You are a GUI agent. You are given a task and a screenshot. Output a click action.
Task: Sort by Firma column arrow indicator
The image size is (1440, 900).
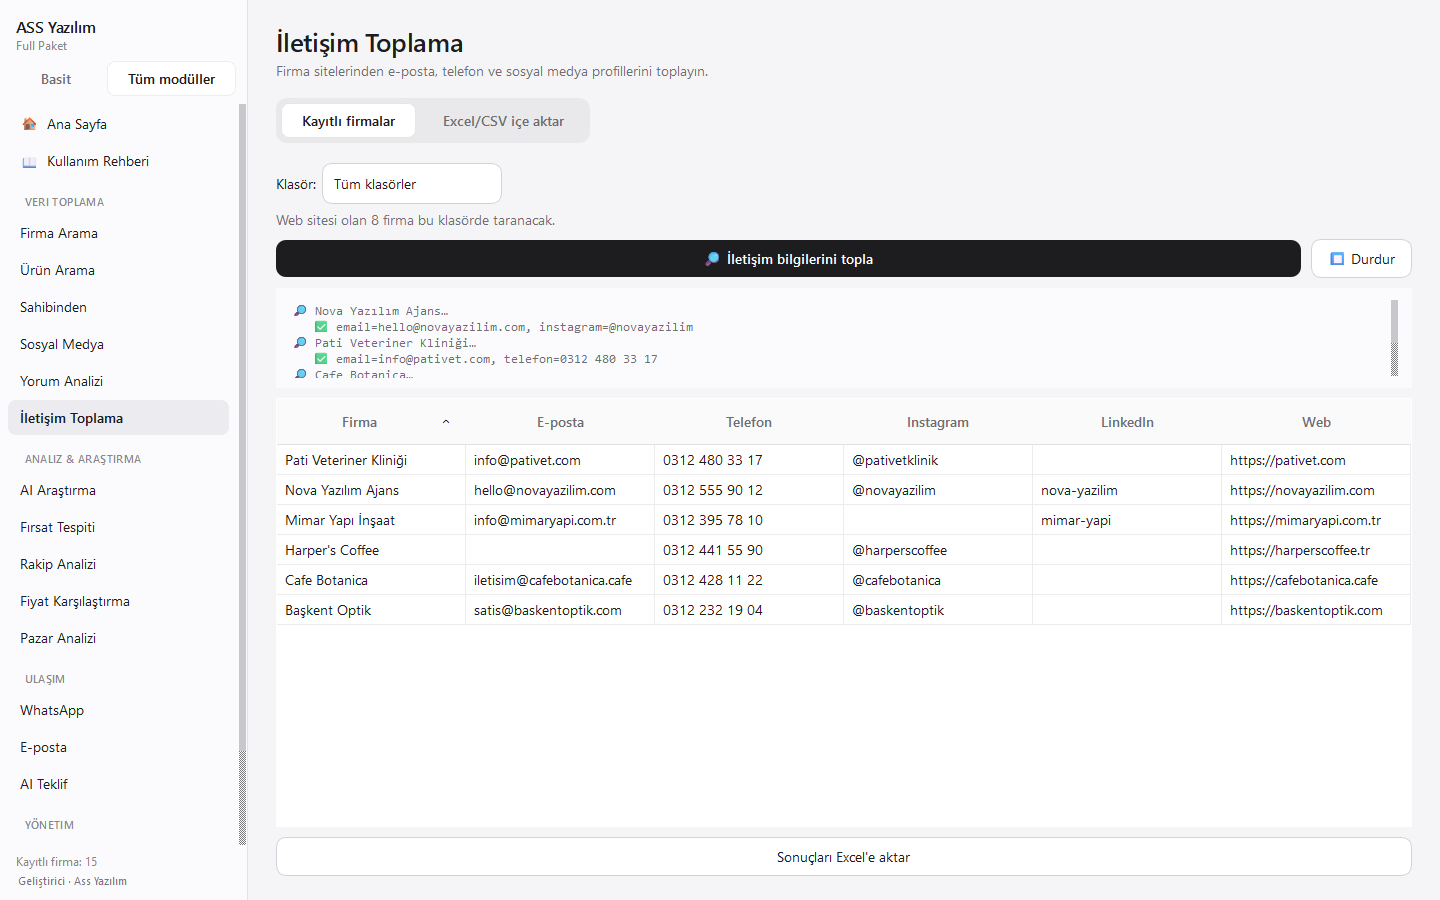446,422
